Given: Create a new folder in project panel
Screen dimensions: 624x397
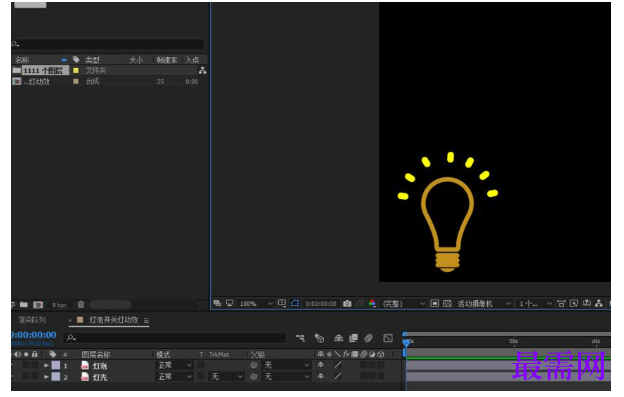Looking at the screenshot, I should 24,305.
